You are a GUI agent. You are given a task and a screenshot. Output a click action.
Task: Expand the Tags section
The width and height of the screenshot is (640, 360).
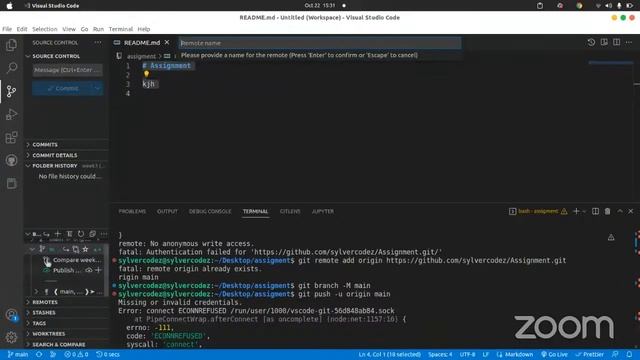(x=39, y=323)
